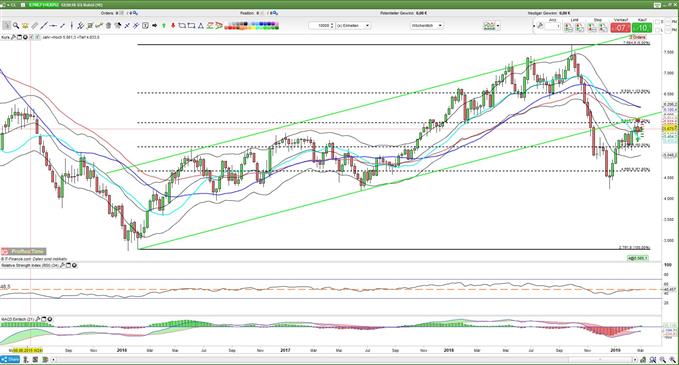Viewport: 679px width, 365px height.
Task: Click the highlighted date label on time axis
Action: point(27,350)
